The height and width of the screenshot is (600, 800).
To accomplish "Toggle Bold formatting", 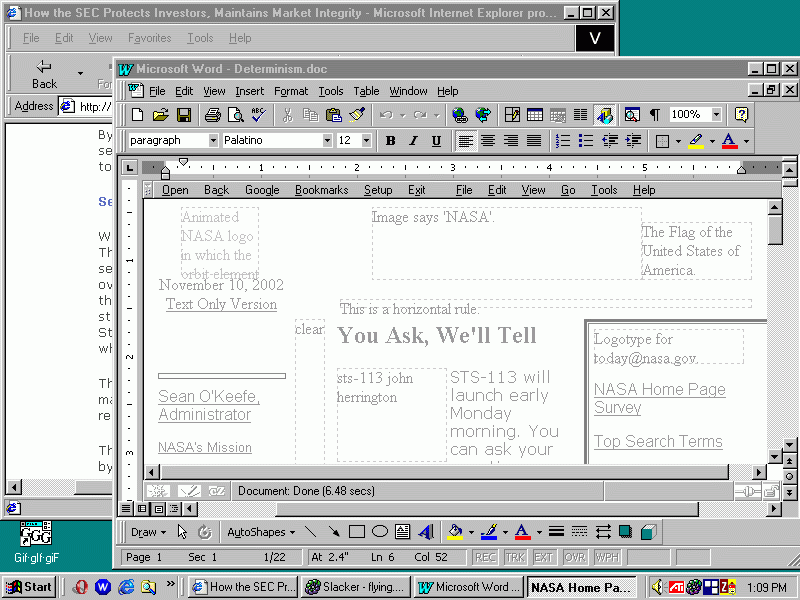I will pyautogui.click(x=390, y=140).
